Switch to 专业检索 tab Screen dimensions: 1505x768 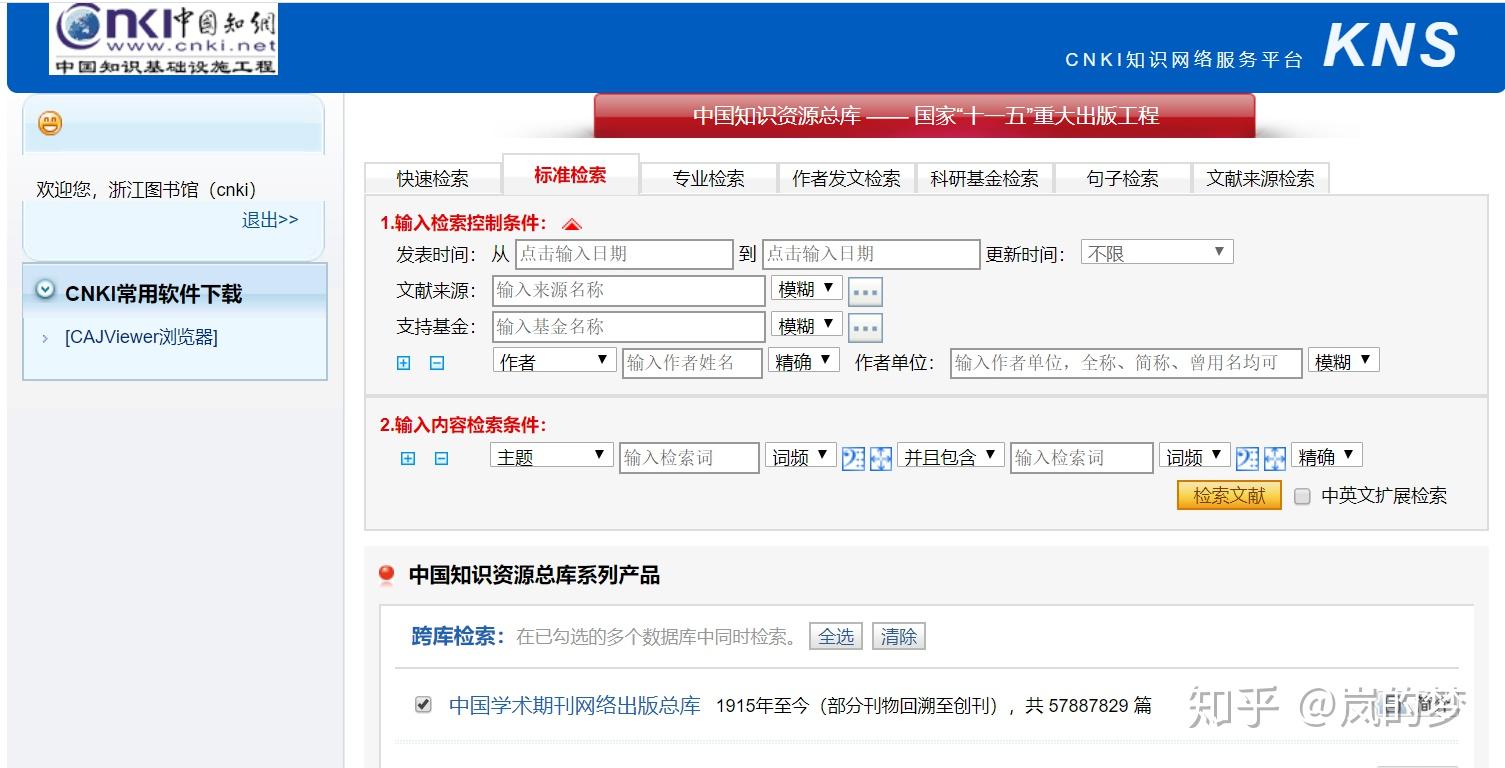pyautogui.click(x=708, y=179)
